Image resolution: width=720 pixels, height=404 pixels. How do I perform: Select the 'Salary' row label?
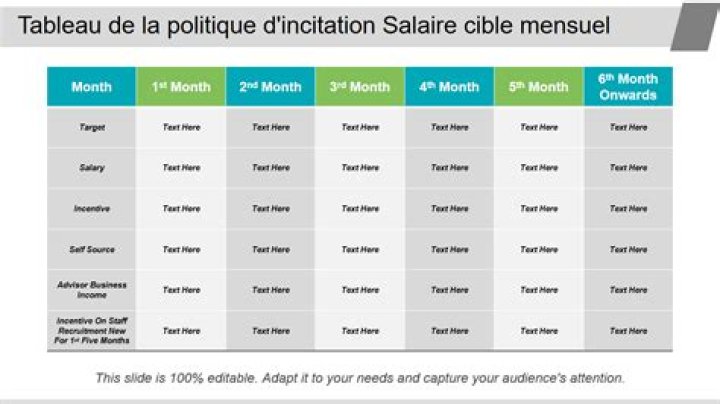(92, 168)
